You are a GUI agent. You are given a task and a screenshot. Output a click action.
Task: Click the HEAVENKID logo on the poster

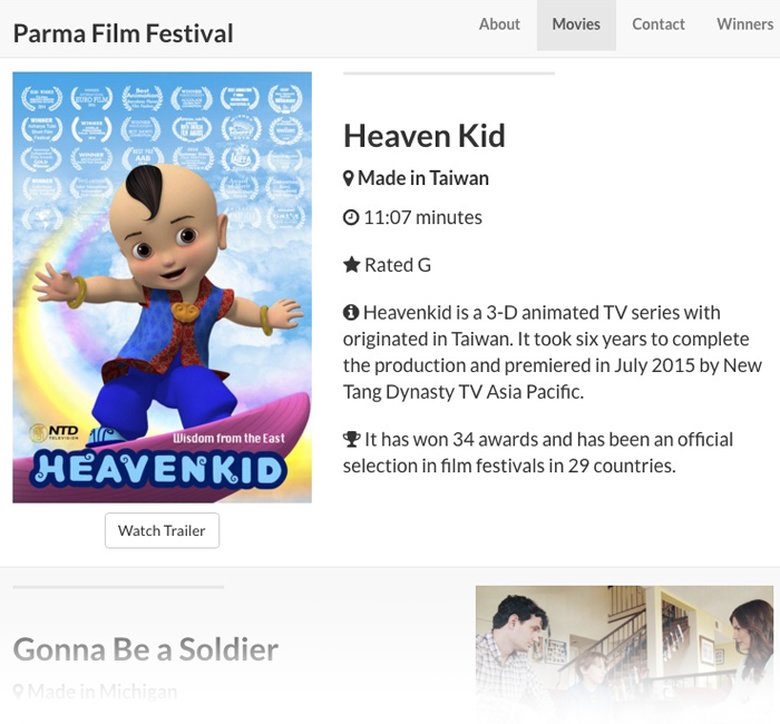tap(160, 471)
